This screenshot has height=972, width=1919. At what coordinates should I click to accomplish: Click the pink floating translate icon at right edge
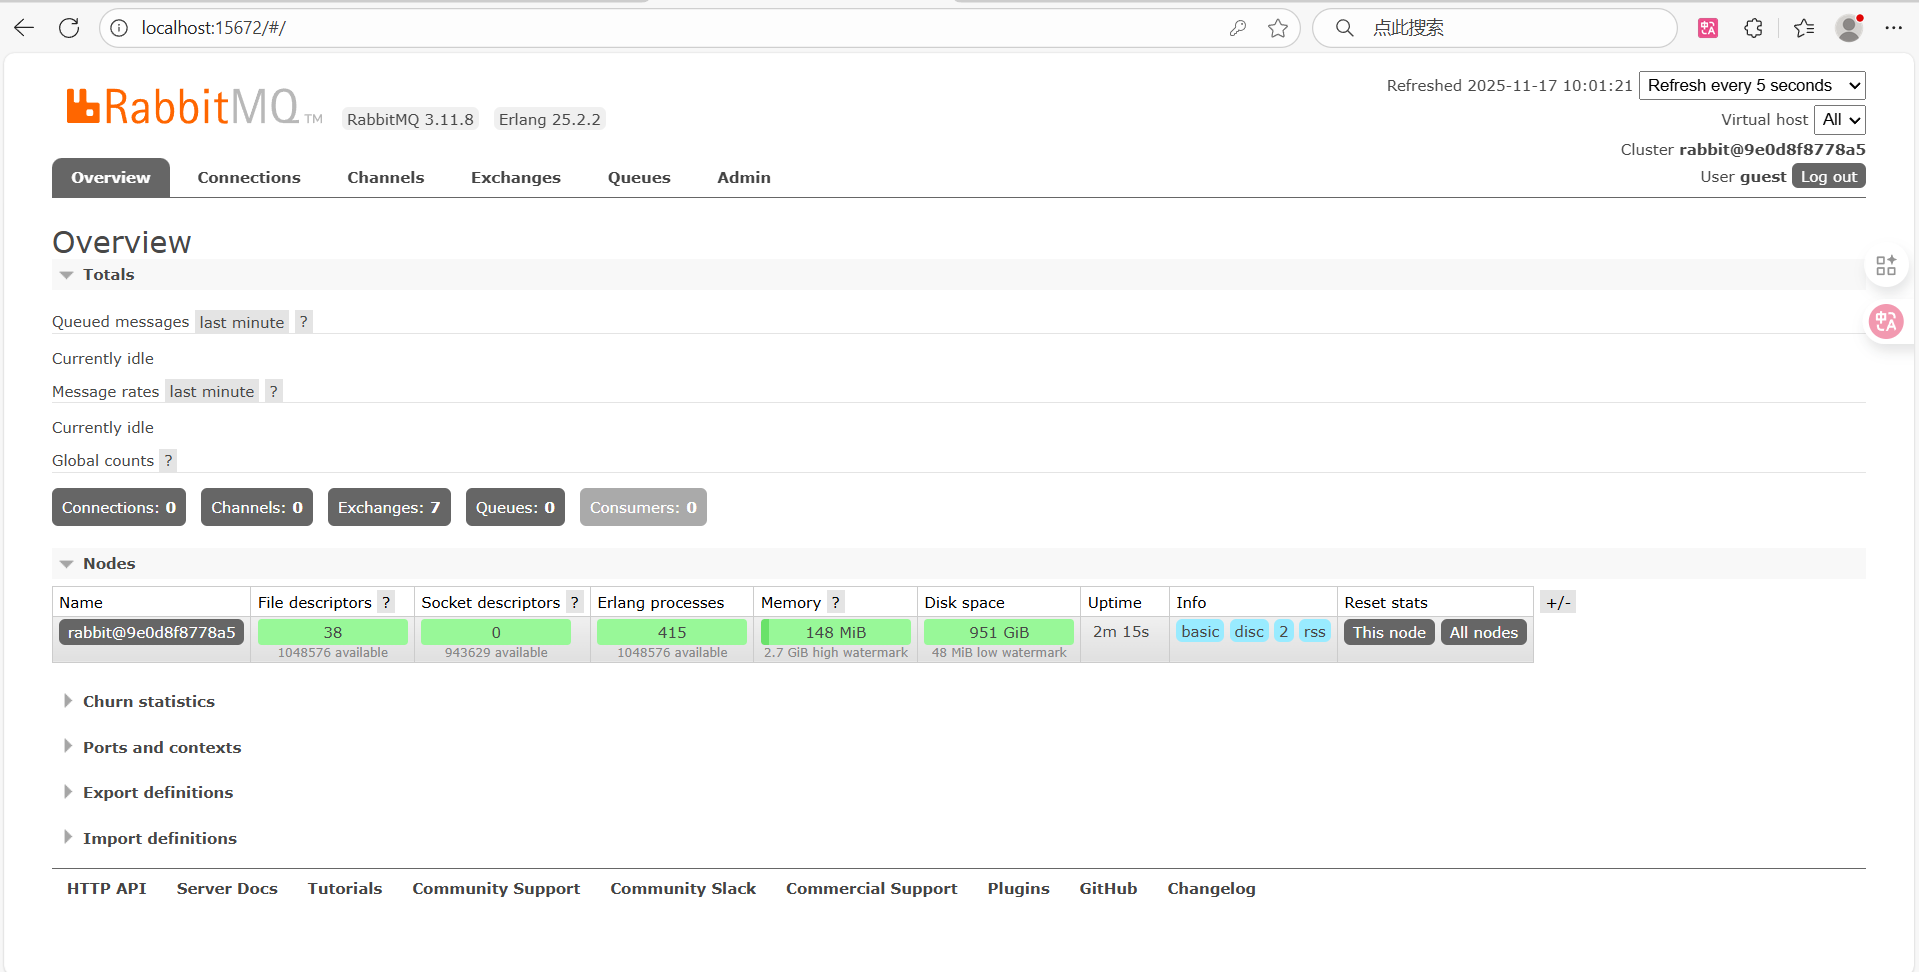coord(1886,321)
